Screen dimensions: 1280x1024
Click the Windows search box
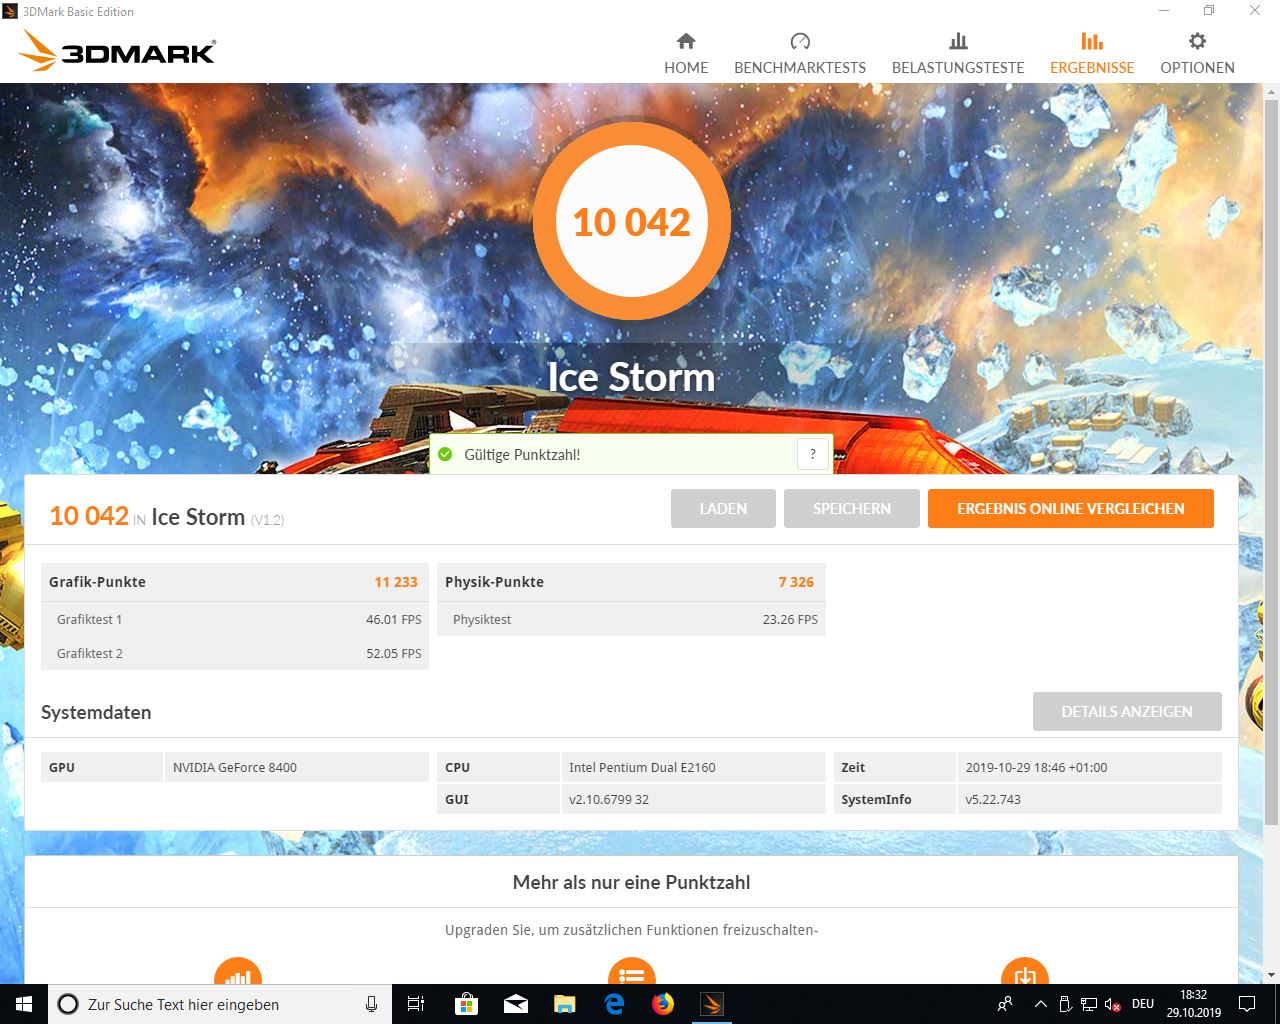click(x=220, y=1004)
